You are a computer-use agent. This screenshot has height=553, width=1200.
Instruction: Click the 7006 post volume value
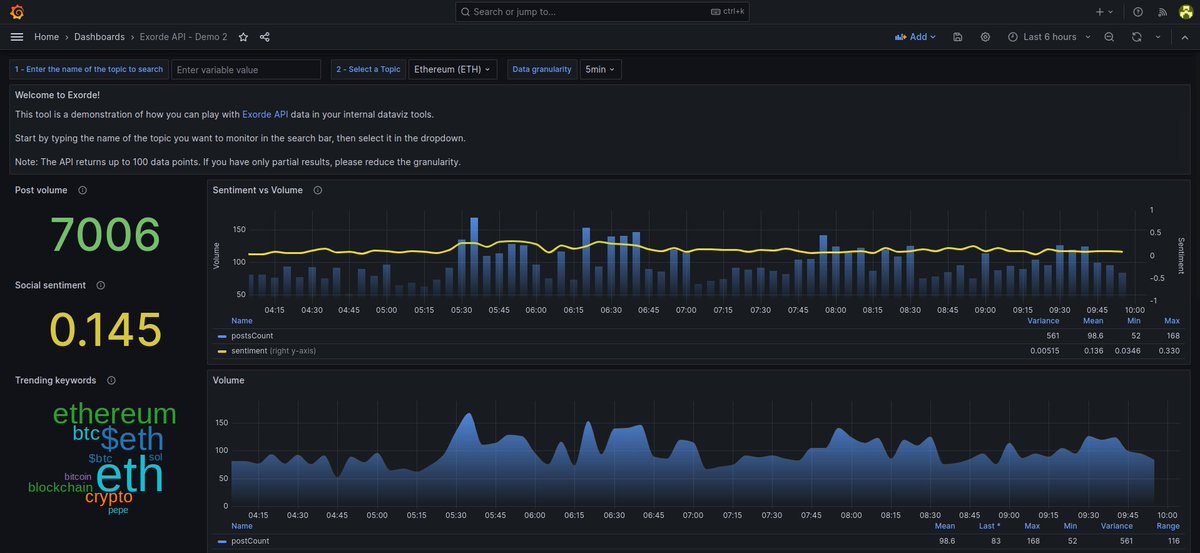pos(105,235)
